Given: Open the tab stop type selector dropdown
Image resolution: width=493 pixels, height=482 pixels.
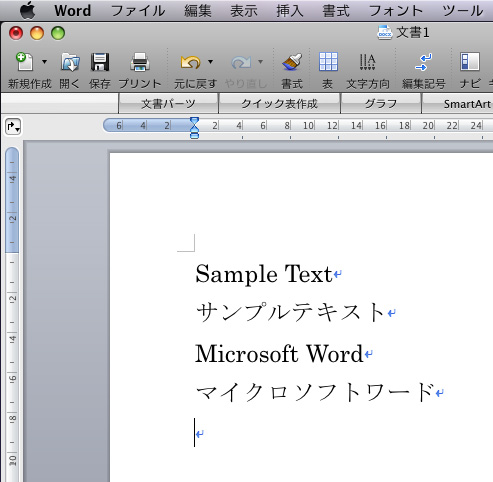Looking at the screenshot, I should click(13, 127).
